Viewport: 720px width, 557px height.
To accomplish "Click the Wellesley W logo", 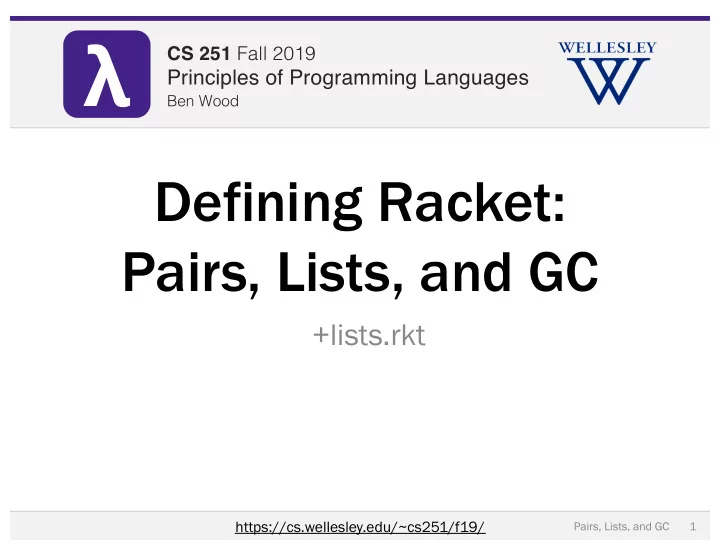I will [607, 73].
